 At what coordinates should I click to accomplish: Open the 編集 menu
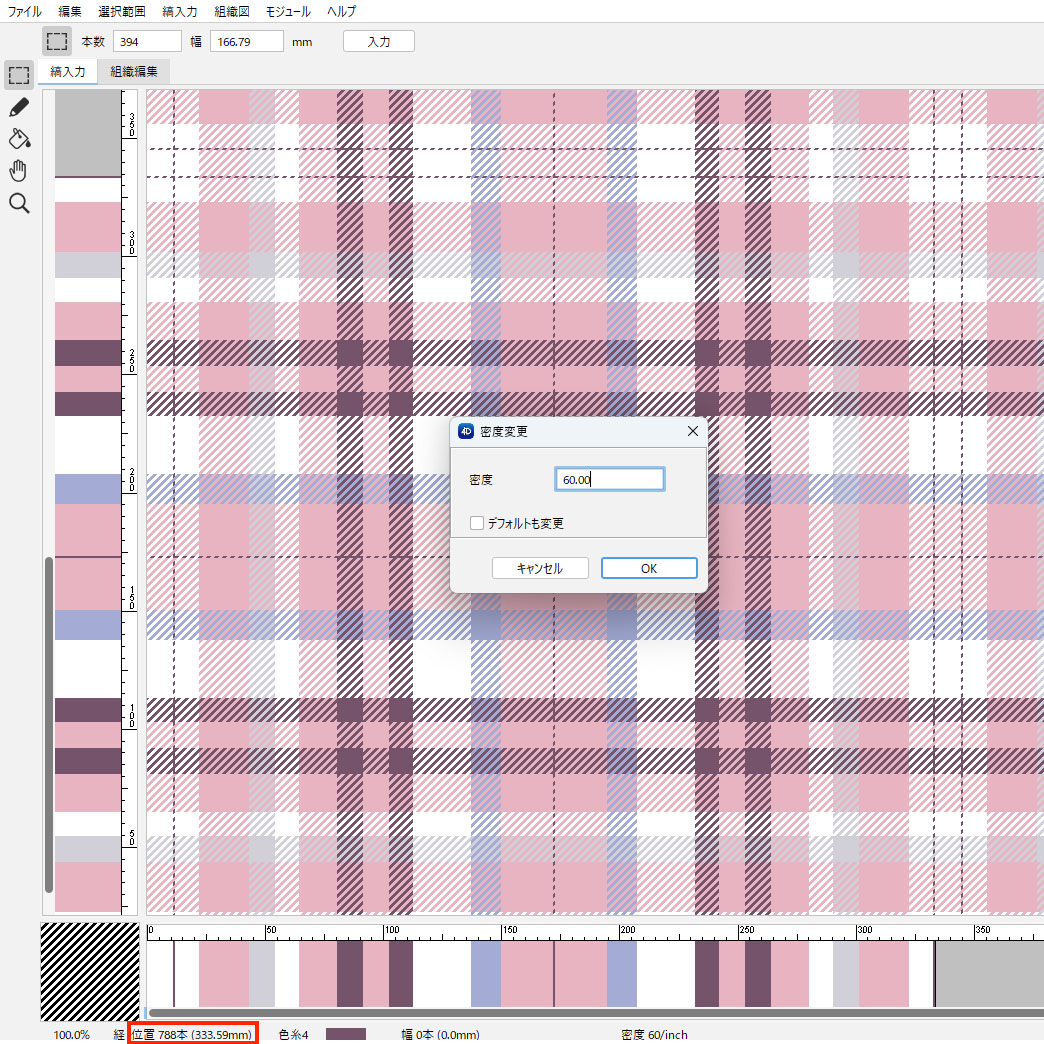coord(70,12)
